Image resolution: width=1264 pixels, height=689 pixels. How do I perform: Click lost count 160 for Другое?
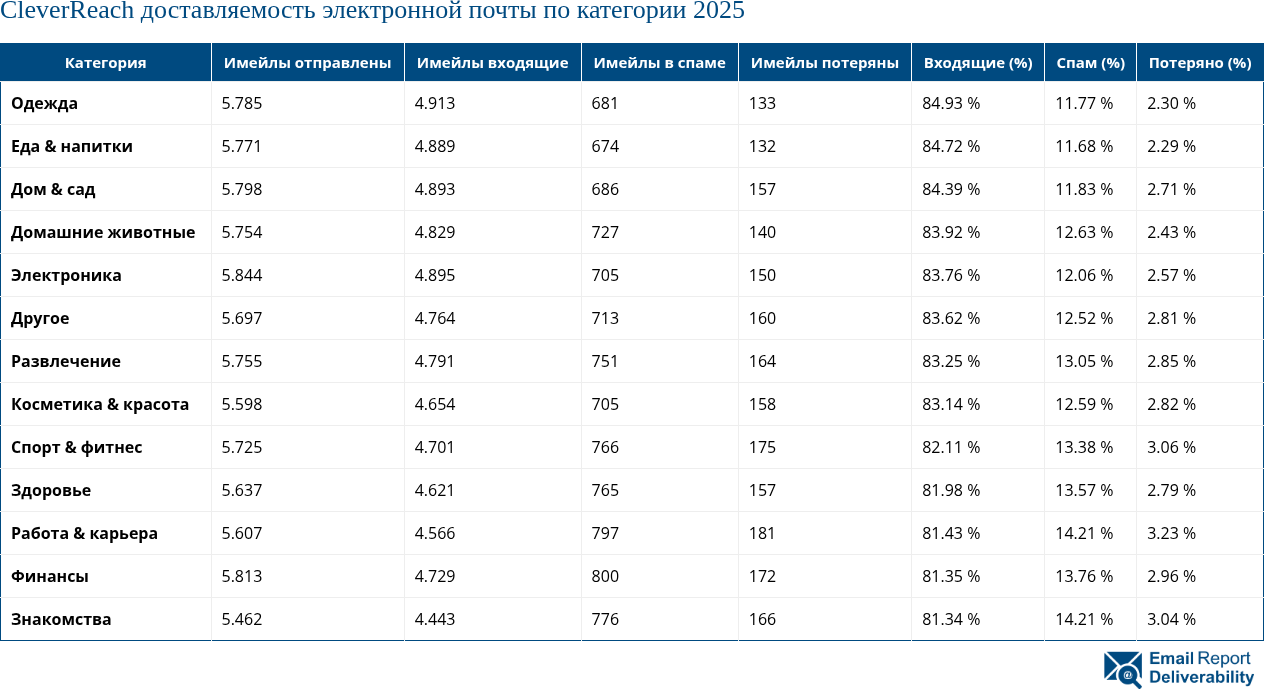[x=762, y=318]
